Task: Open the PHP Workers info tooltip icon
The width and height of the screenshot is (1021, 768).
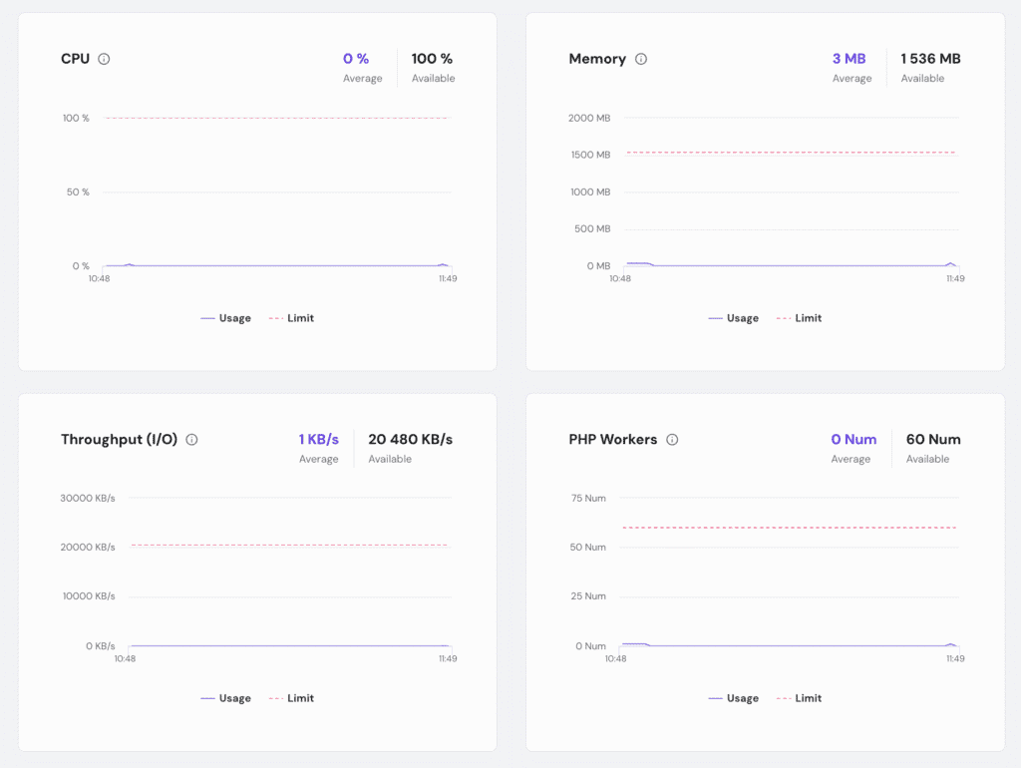Action: pos(672,439)
